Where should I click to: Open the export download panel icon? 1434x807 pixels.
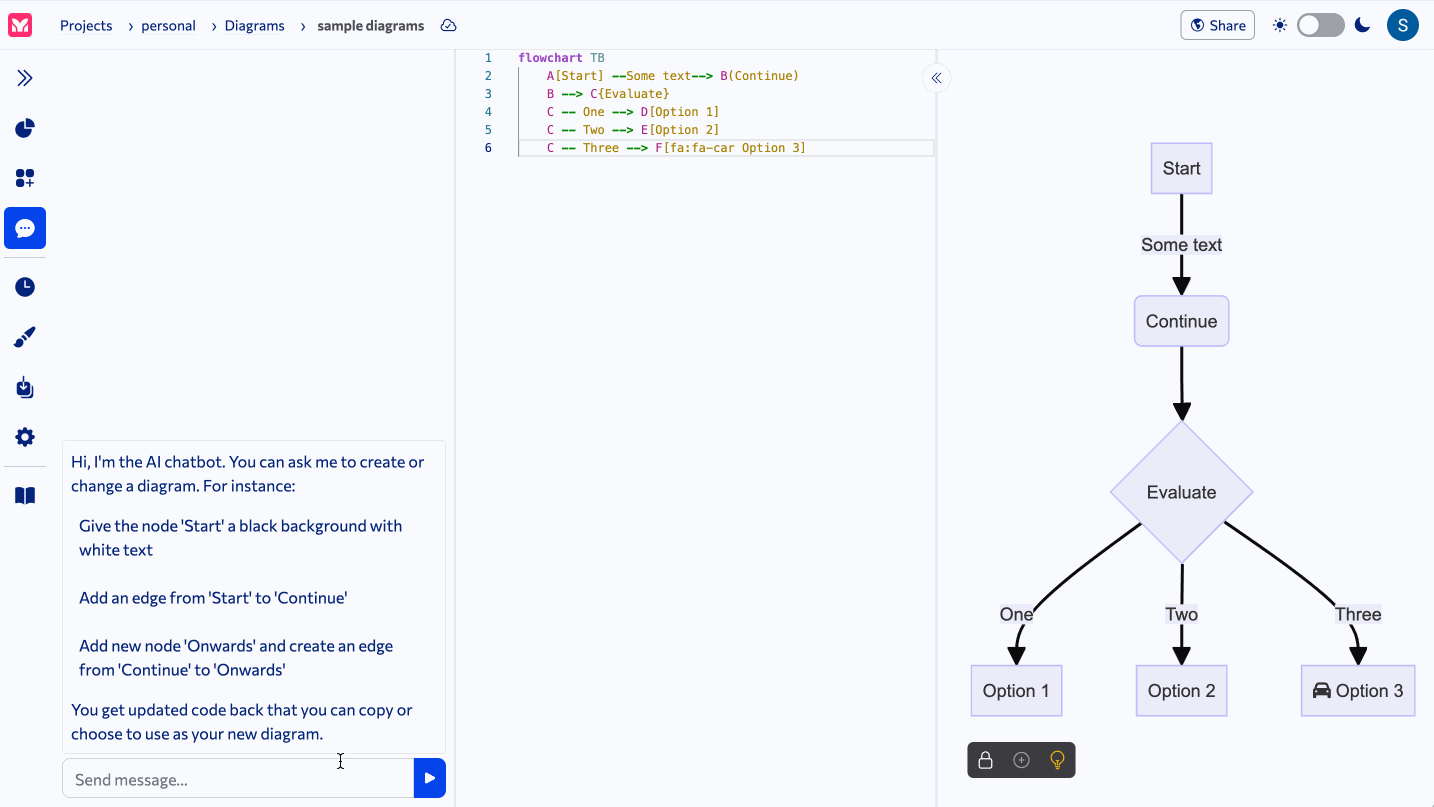click(24, 387)
